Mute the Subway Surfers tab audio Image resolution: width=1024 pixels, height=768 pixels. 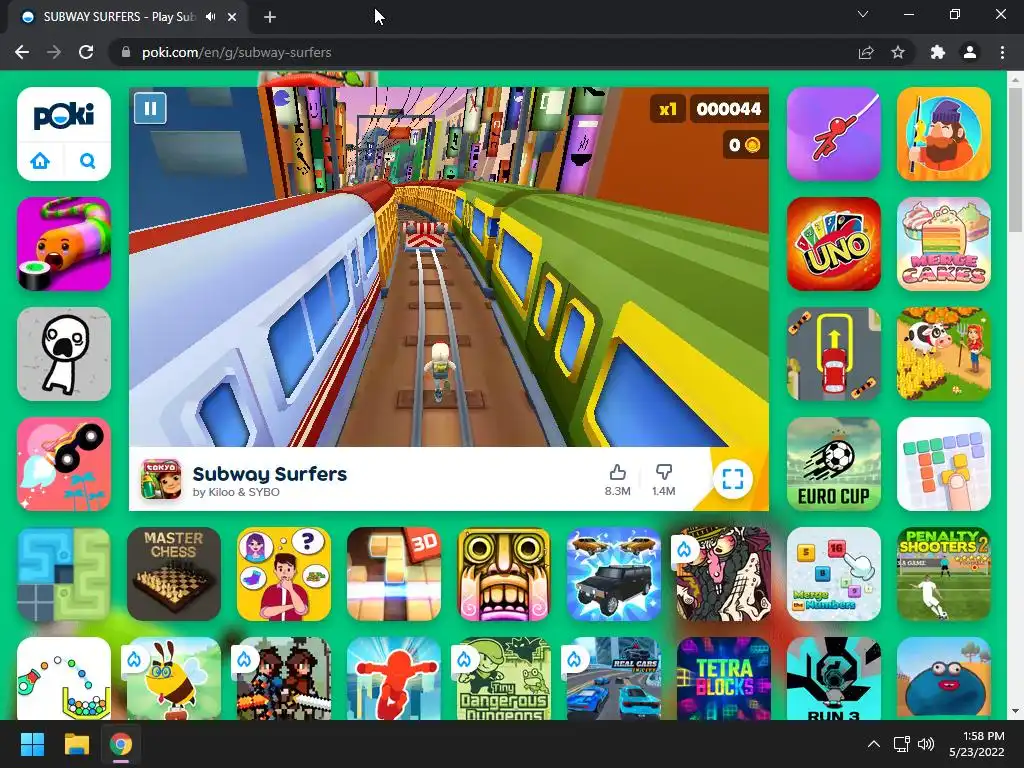point(210,17)
